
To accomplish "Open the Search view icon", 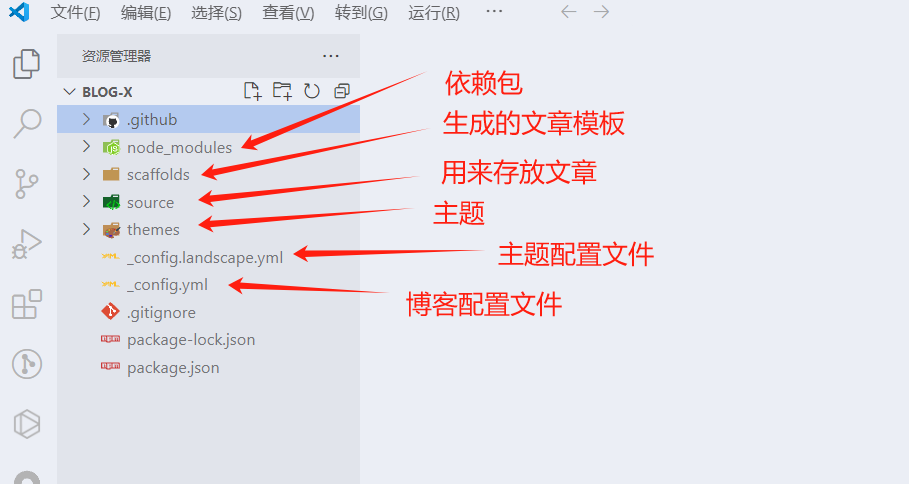I will click(27, 123).
